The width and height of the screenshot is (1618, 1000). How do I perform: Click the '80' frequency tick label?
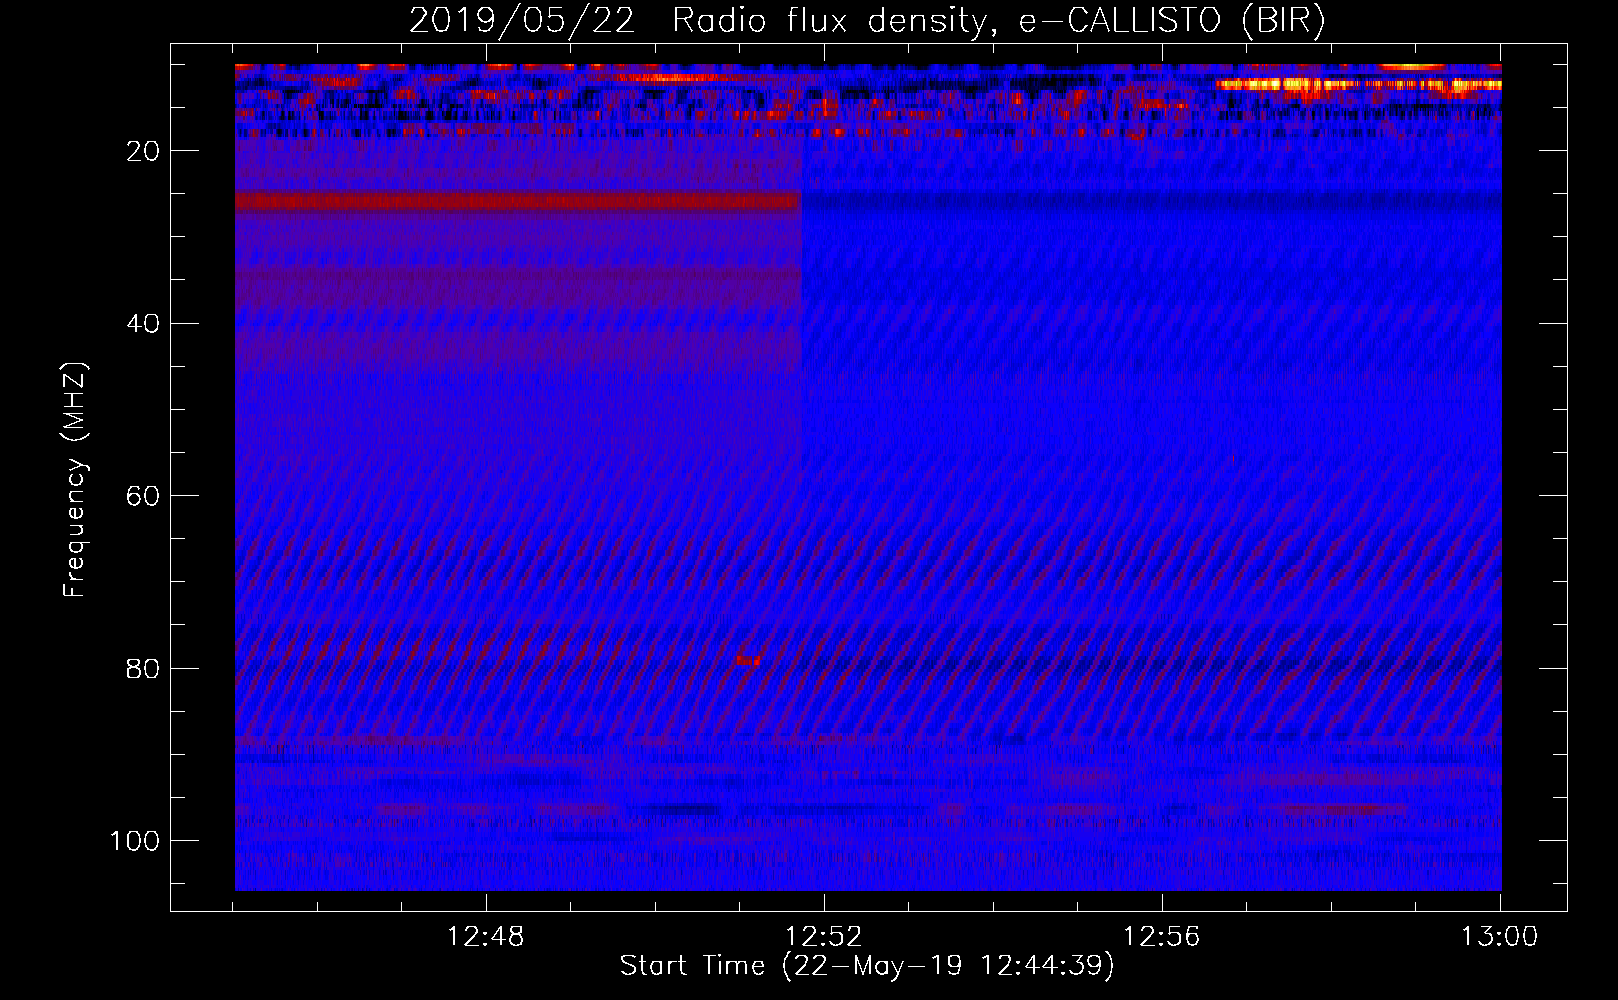(x=143, y=669)
